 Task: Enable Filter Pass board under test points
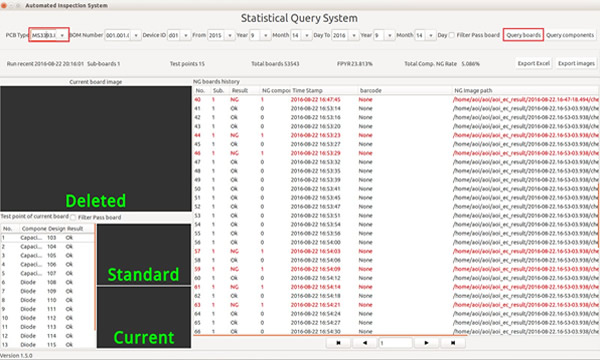coord(73,217)
